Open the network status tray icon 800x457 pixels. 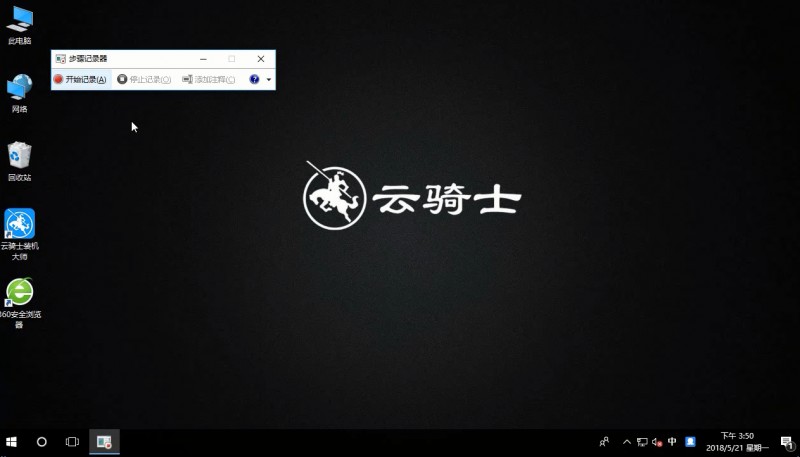[x=642, y=442]
